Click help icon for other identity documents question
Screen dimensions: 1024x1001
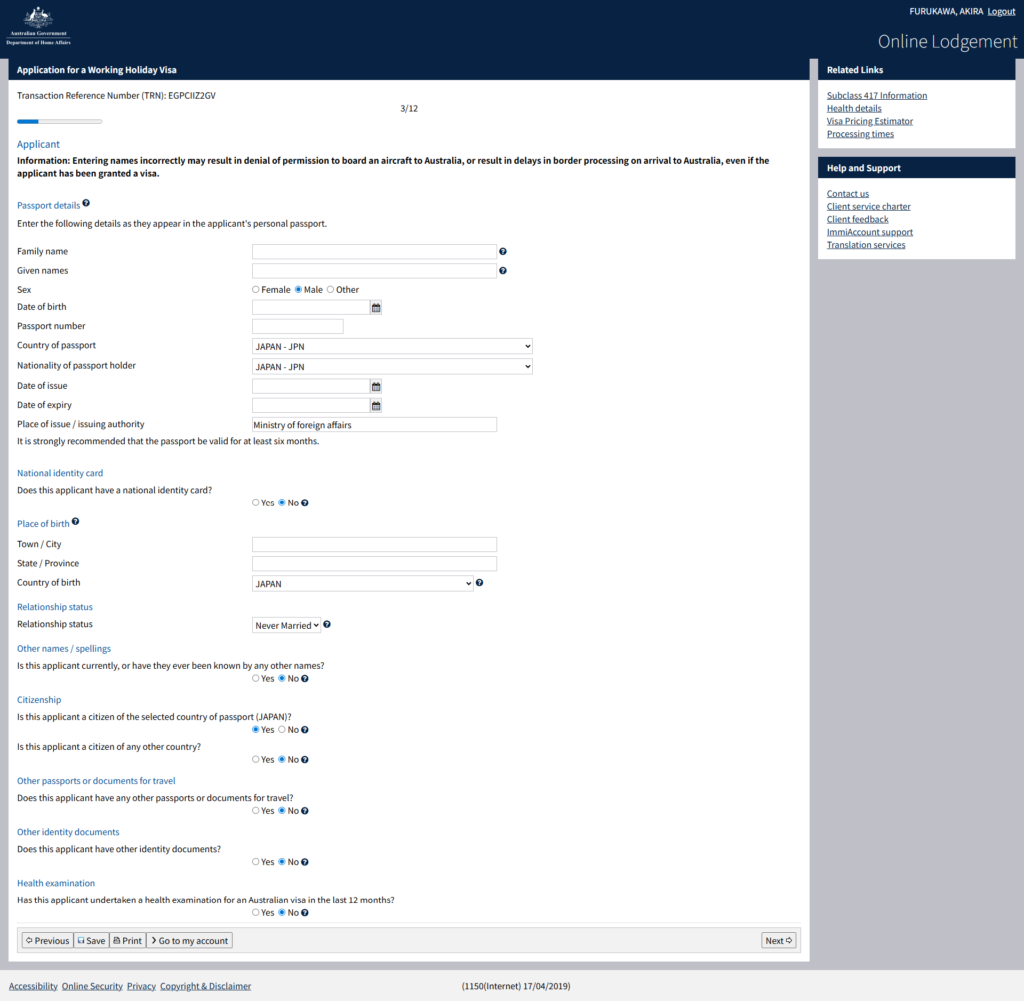click(x=305, y=862)
